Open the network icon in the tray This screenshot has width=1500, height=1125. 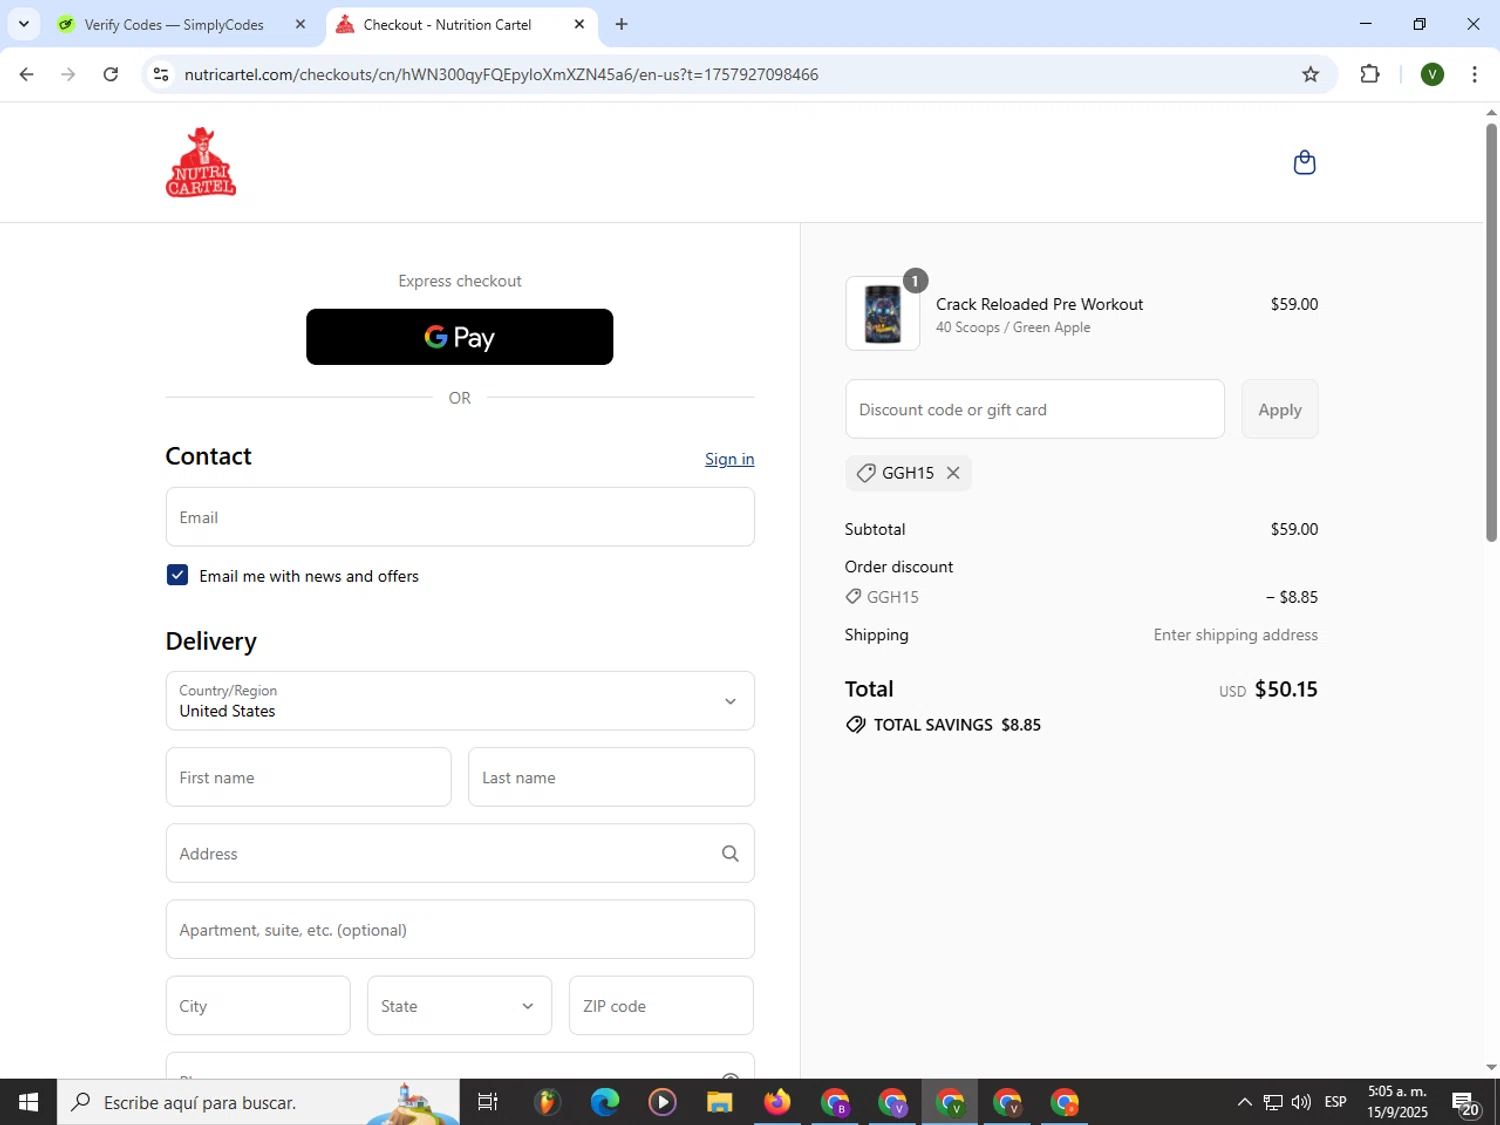(1273, 1102)
